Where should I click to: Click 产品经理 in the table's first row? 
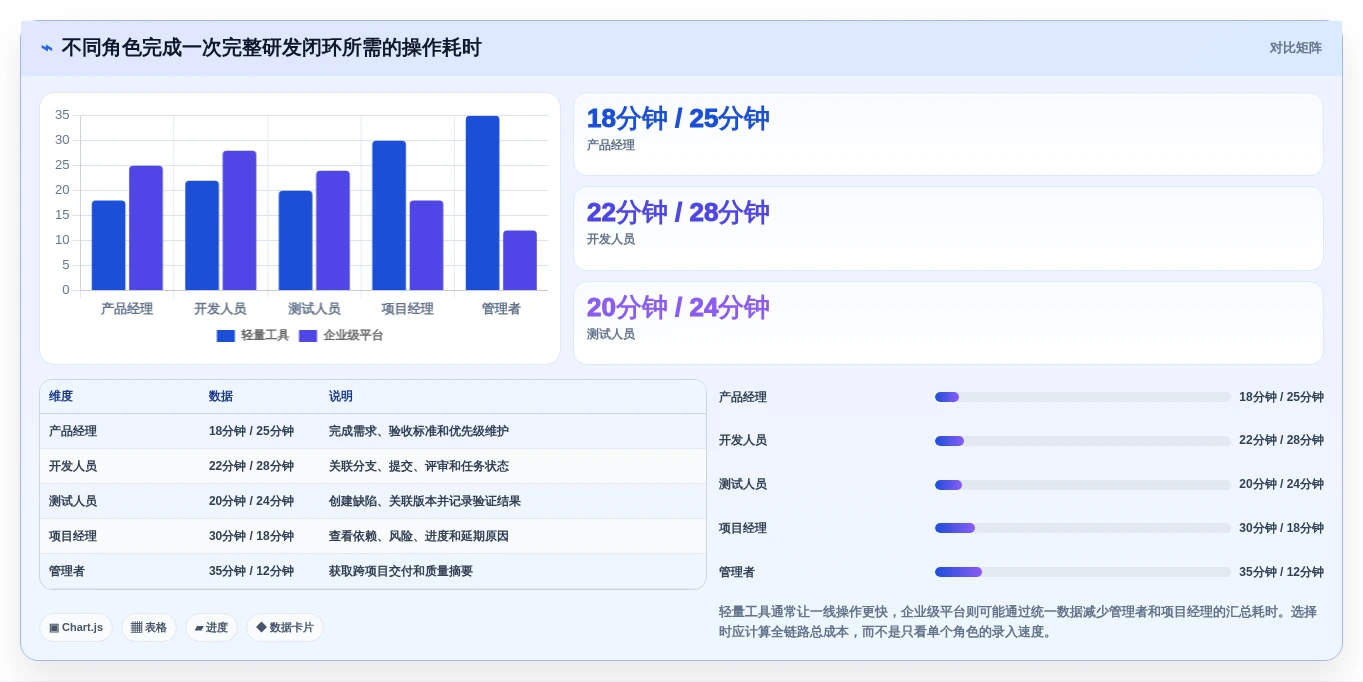[73, 431]
